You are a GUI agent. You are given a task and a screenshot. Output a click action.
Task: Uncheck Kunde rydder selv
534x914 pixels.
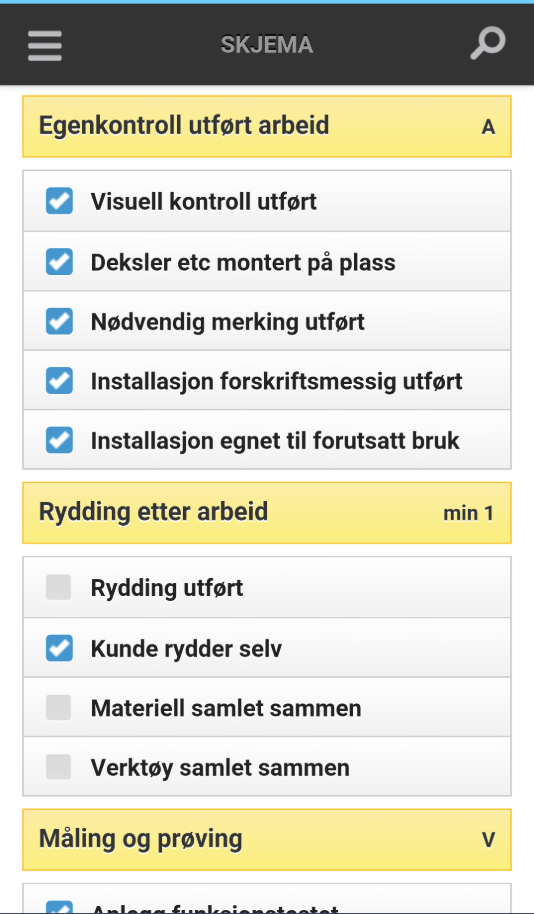(59, 648)
